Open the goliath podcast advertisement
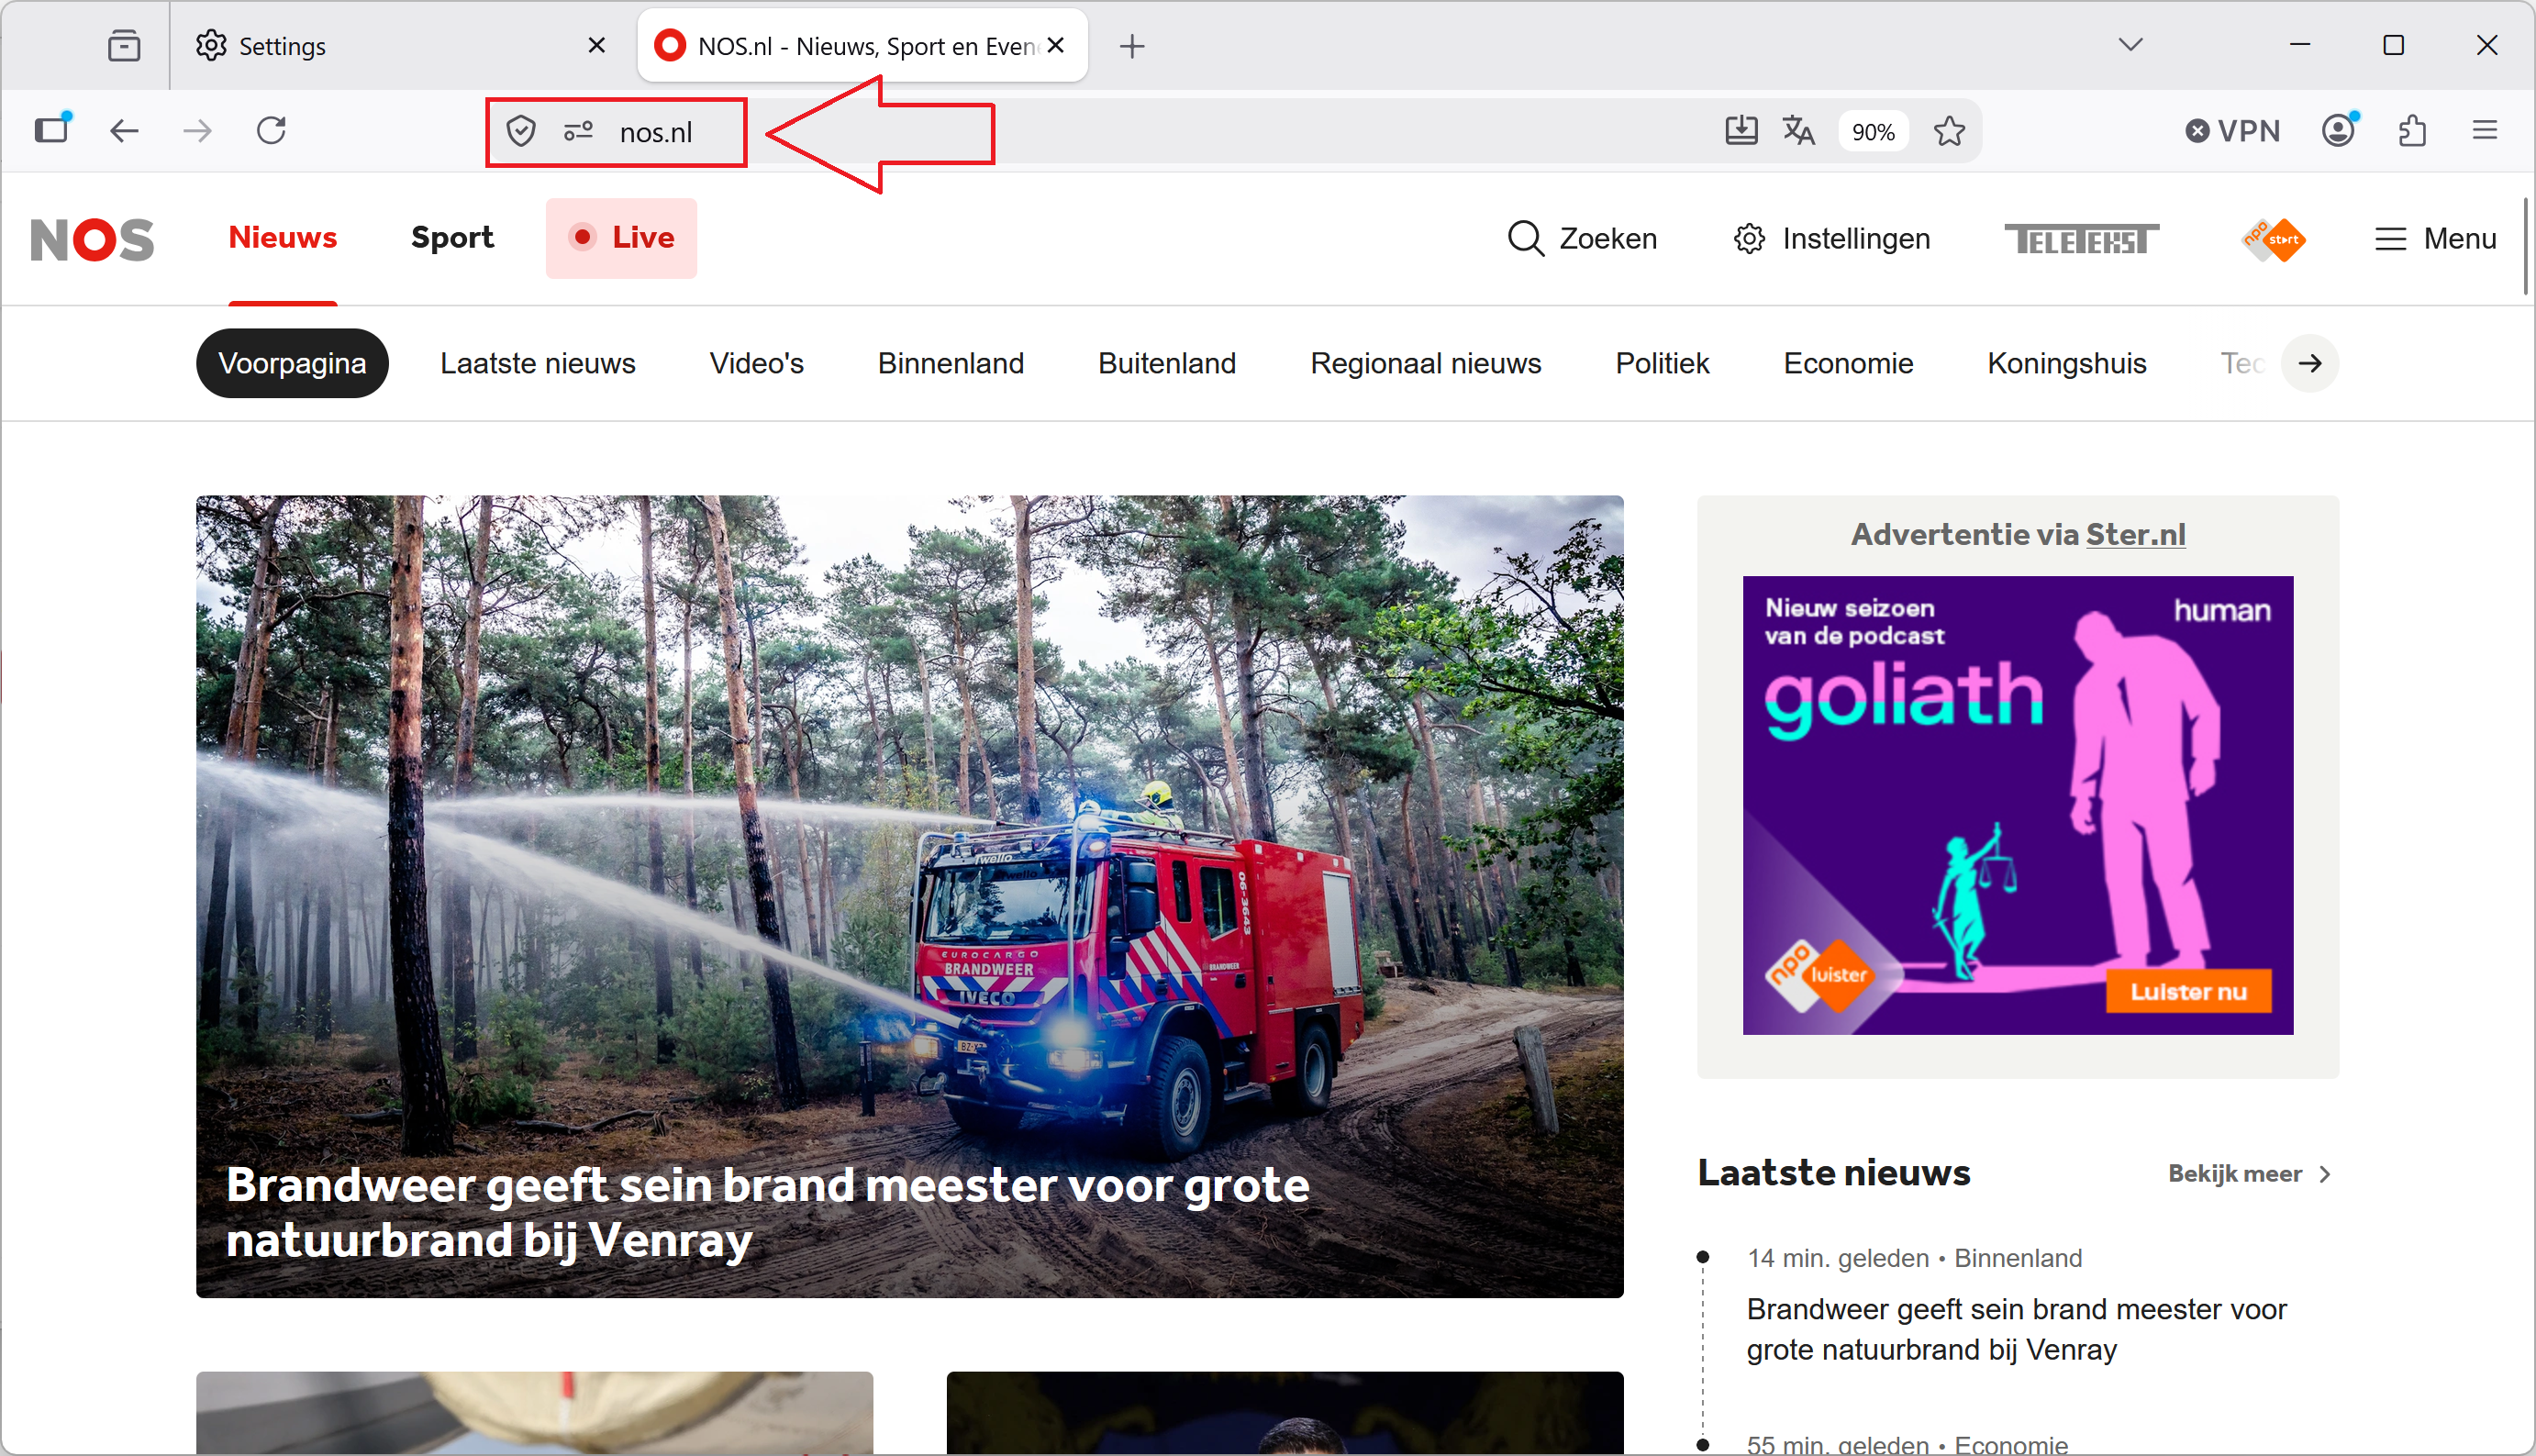This screenshot has height=1456, width=2536. [2018, 806]
